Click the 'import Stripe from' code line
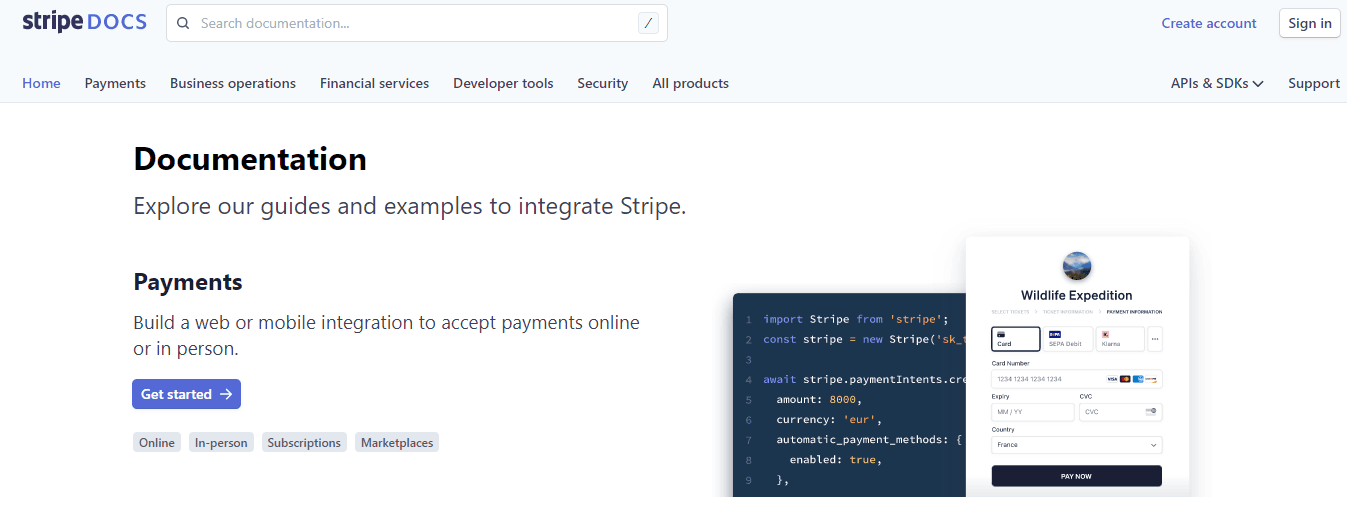The height and width of the screenshot is (509, 1347). 855,319
